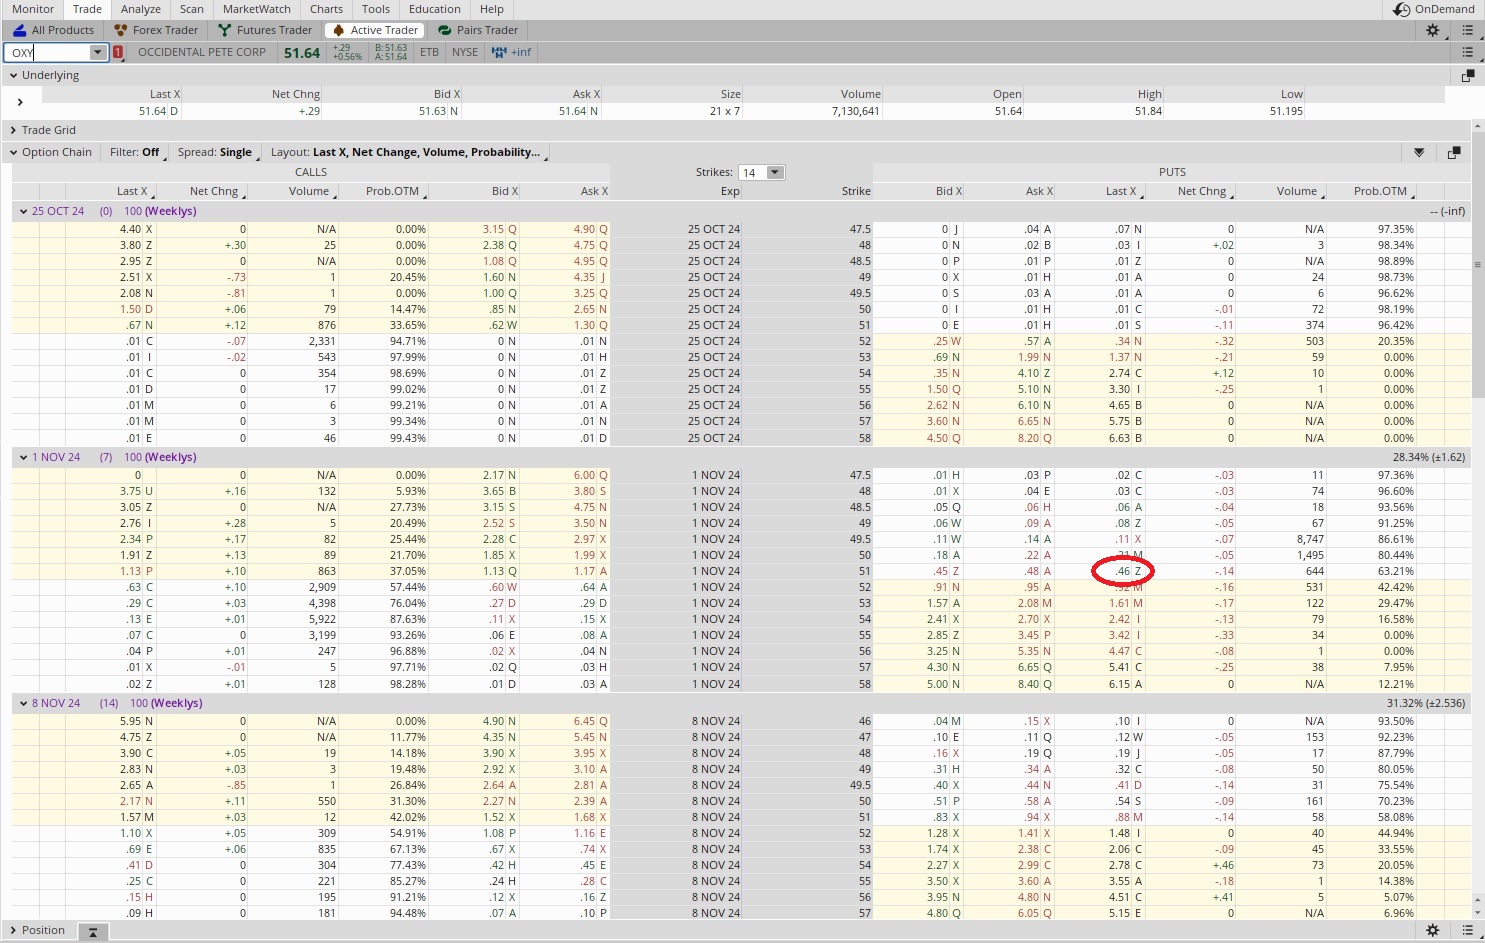Open the Charts main tab
Viewport: 1485px width, 943px height.
pos(326,9)
